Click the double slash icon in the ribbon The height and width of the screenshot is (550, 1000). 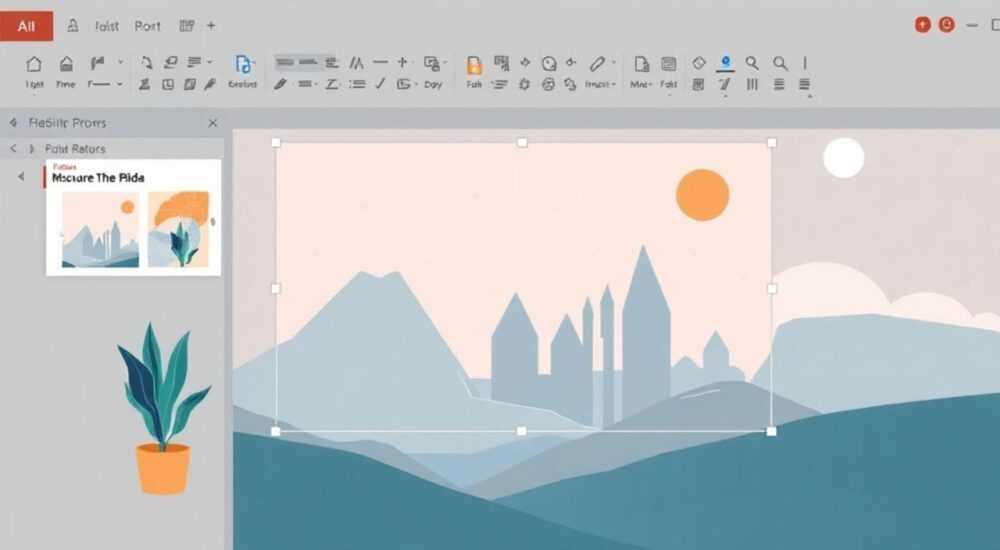click(x=356, y=63)
